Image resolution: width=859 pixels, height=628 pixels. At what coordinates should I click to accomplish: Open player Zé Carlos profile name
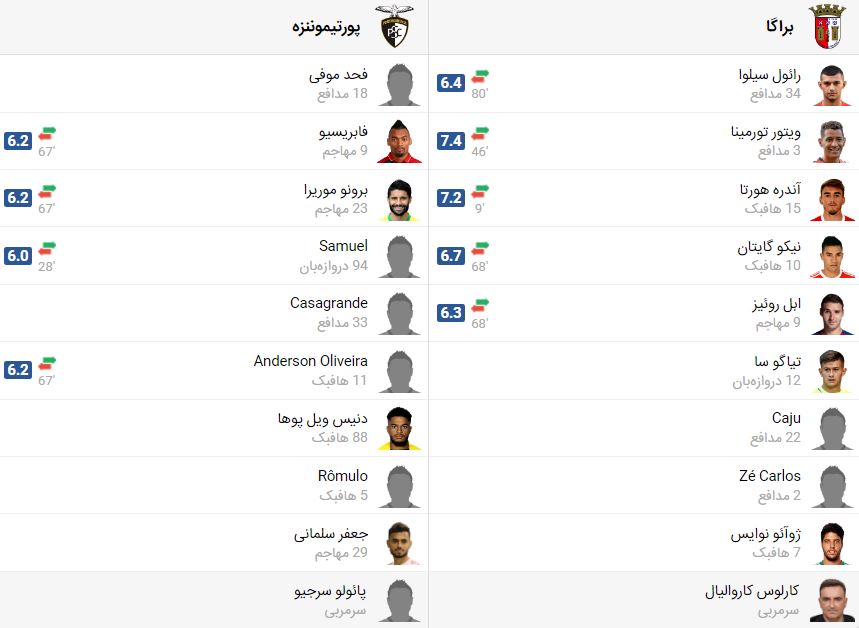770,476
